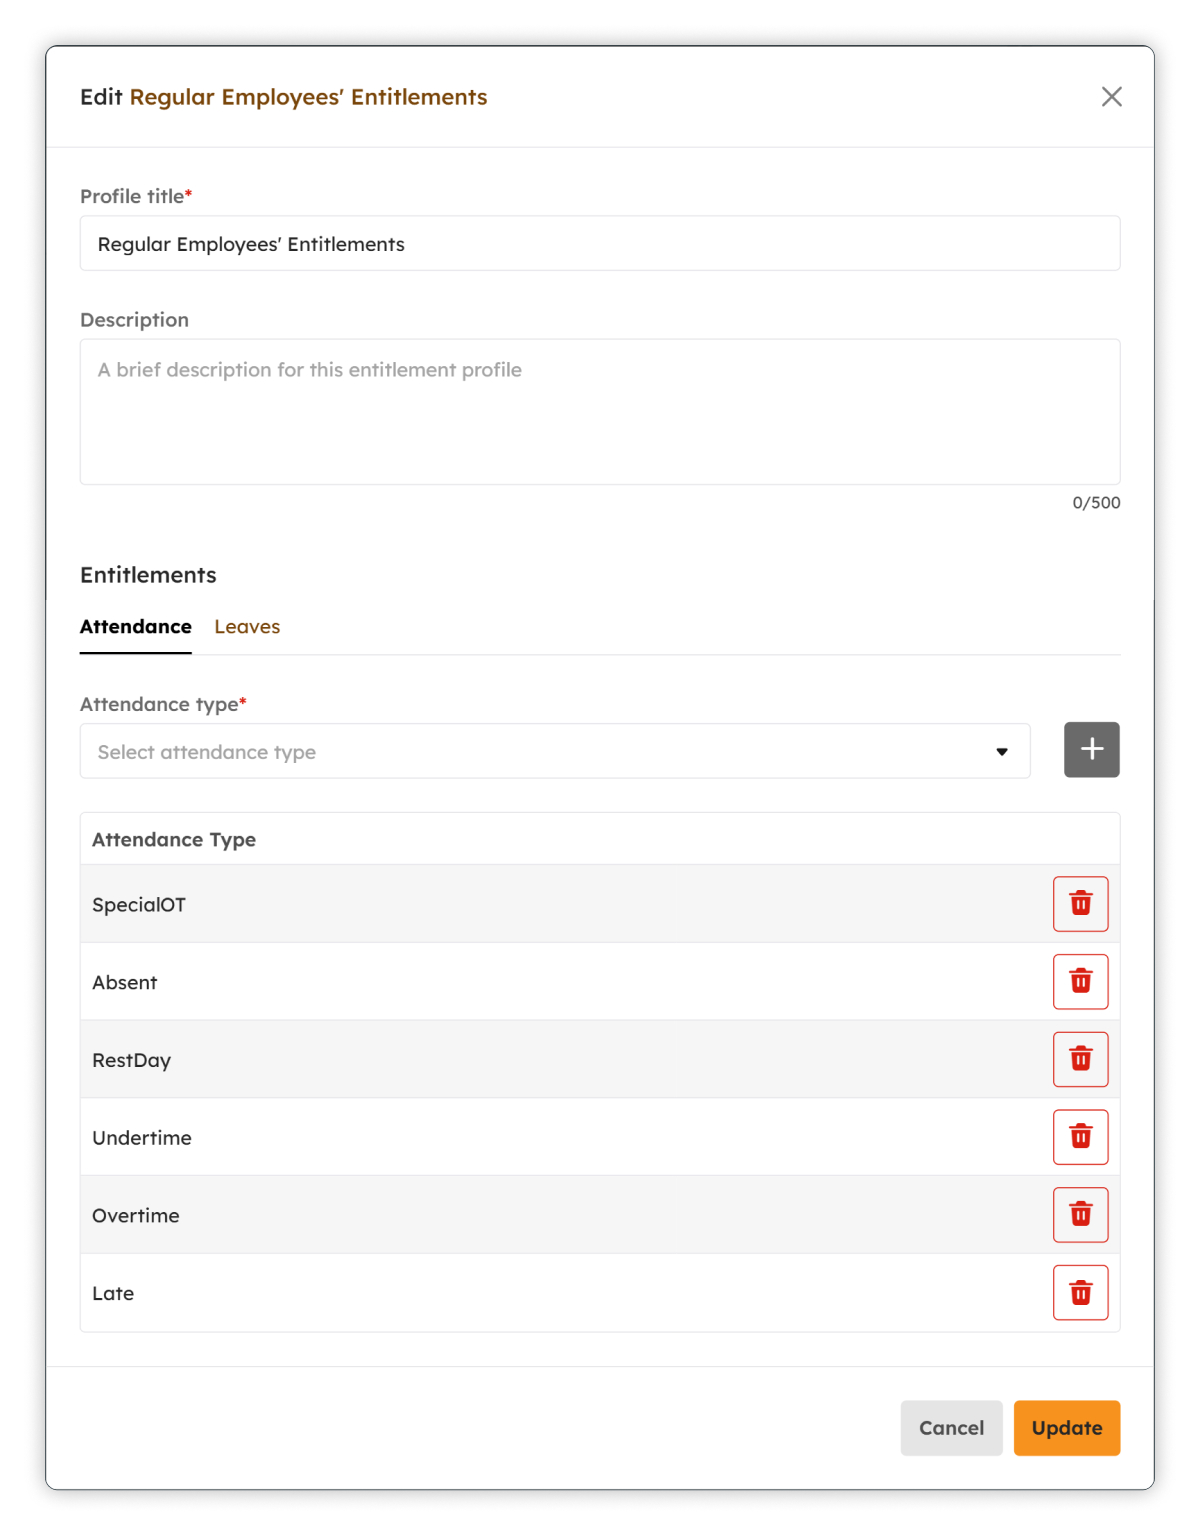Switch to the Leaves tab
Screen dimensions: 1200x1536
click(247, 627)
